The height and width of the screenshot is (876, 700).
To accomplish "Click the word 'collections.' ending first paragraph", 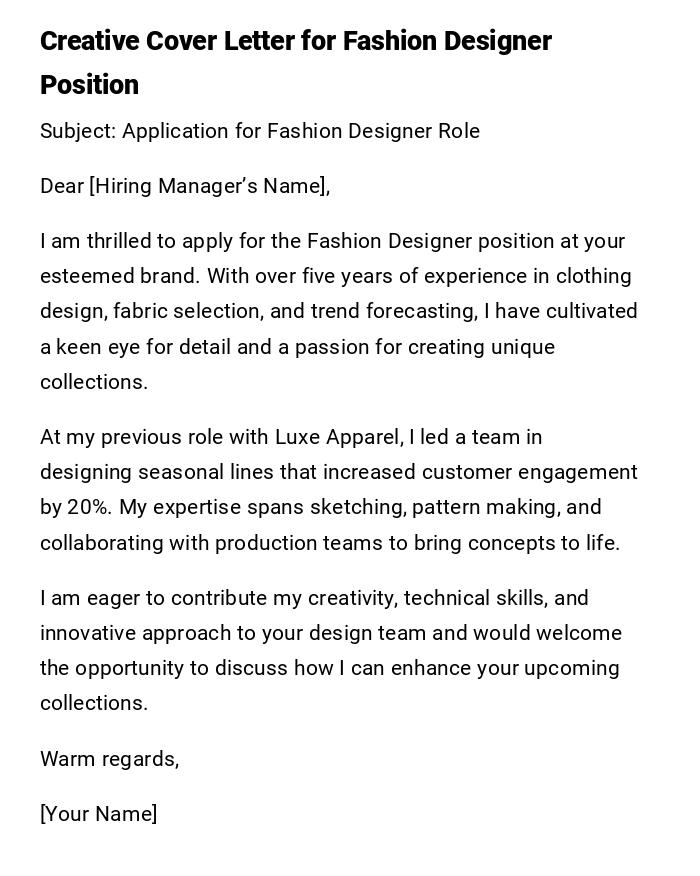I will click(x=94, y=382).
